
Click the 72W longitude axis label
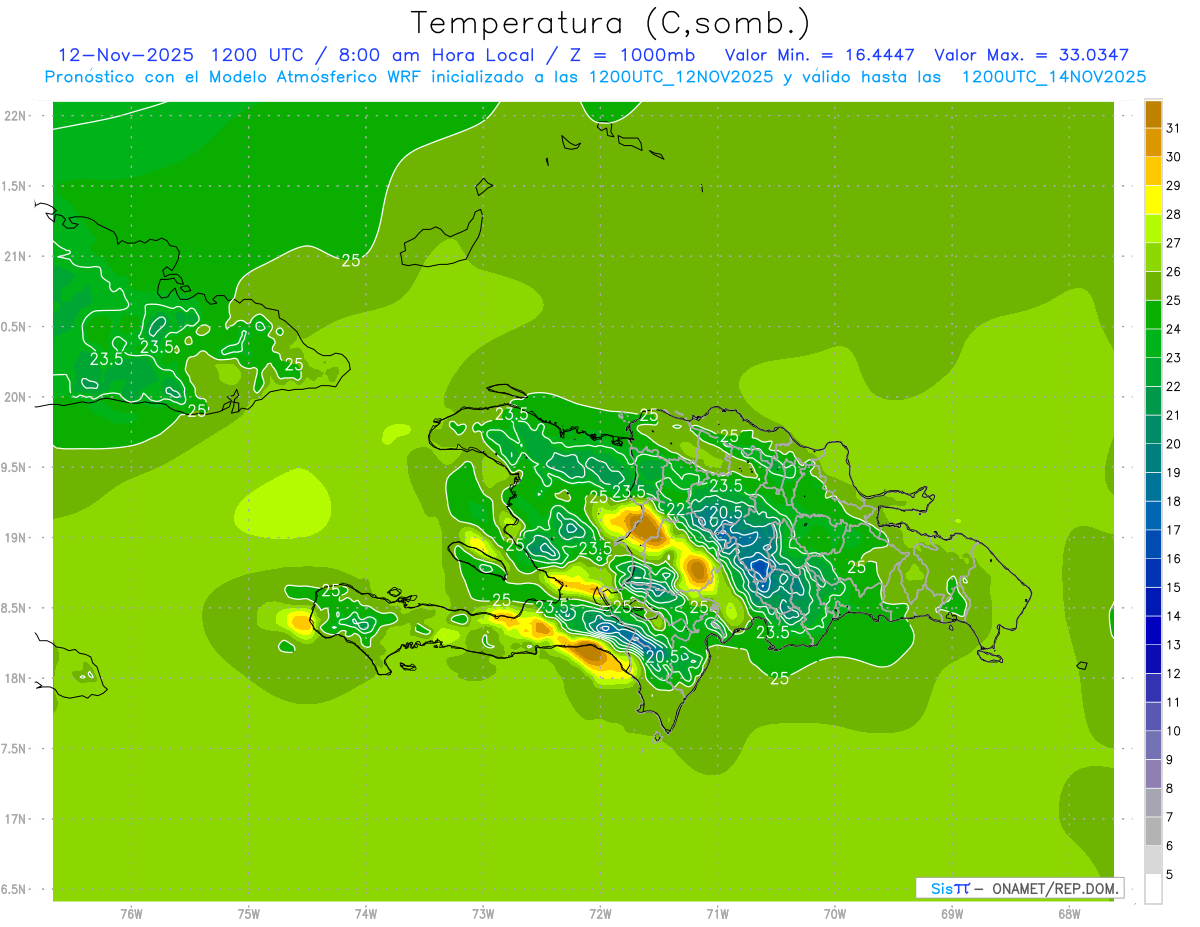(600, 914)
